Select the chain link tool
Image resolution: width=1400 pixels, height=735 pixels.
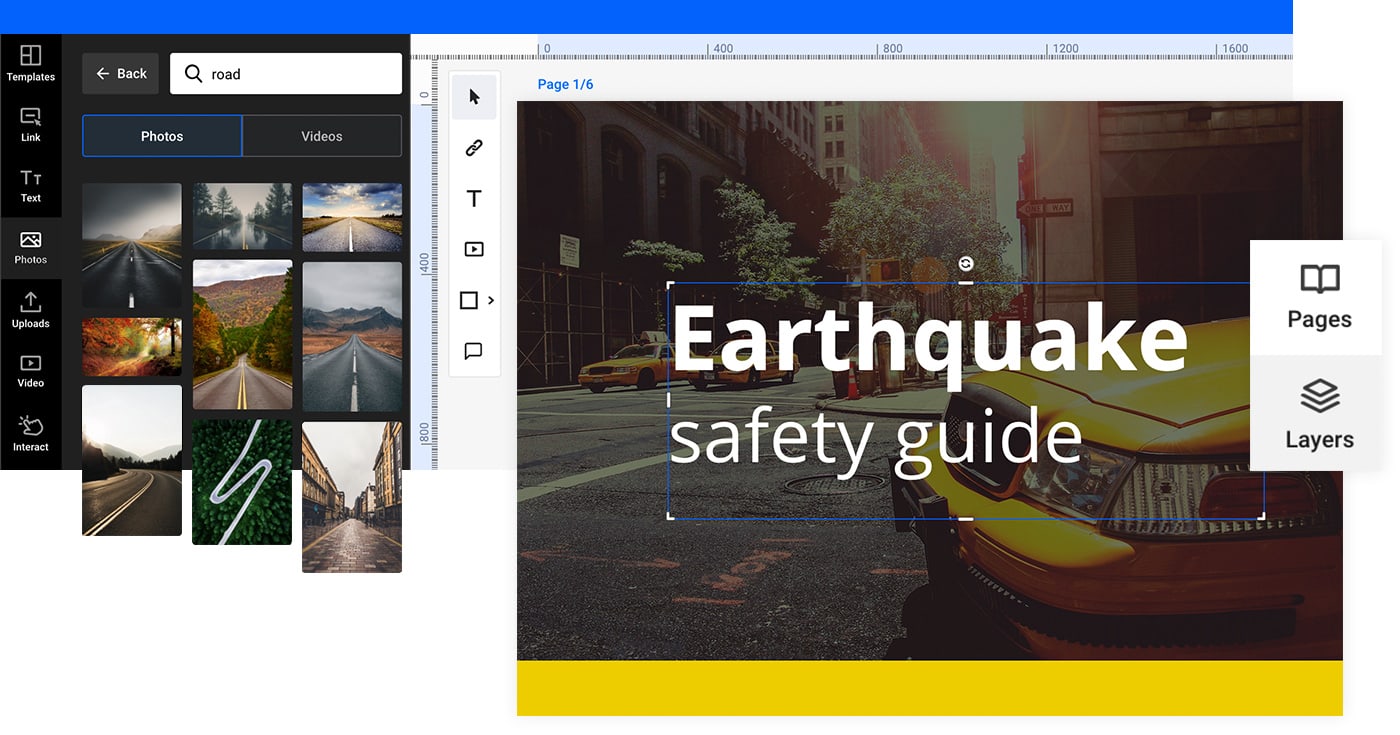click(474, 148)
